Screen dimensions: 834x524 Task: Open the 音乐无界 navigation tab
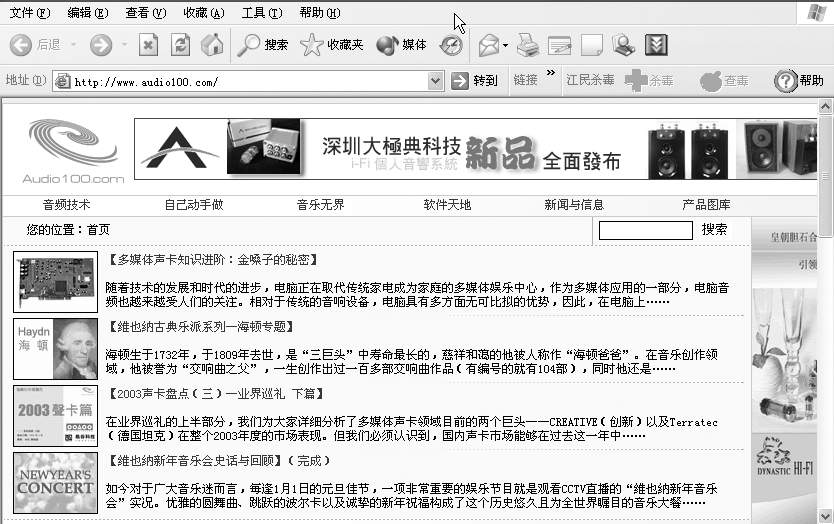coord(321,205)
